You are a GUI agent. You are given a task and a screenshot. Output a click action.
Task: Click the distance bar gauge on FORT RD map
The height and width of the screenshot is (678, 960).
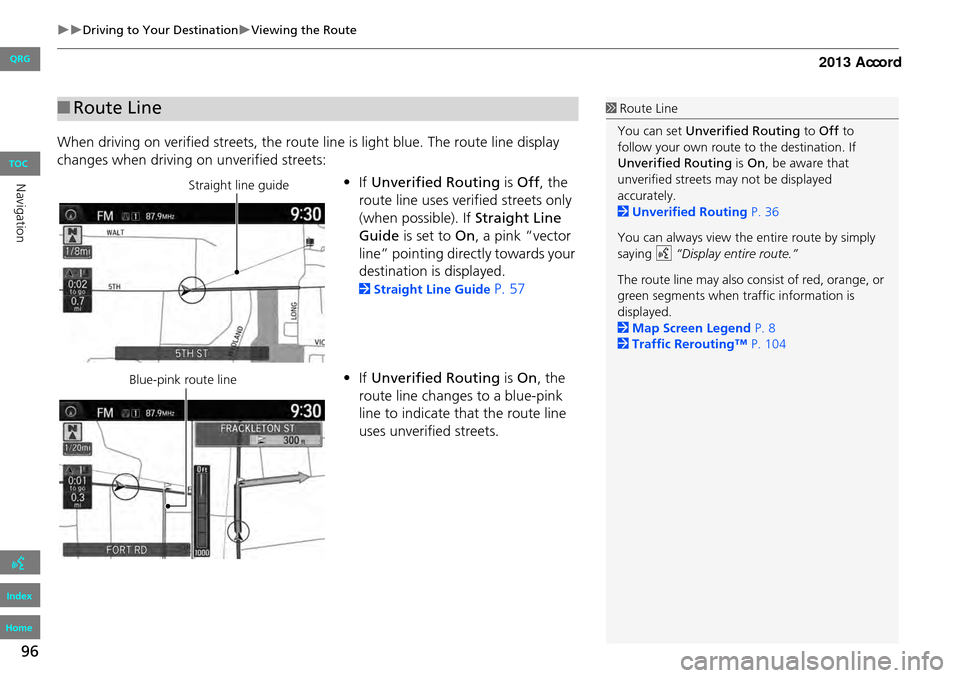[x=201, y=511]
